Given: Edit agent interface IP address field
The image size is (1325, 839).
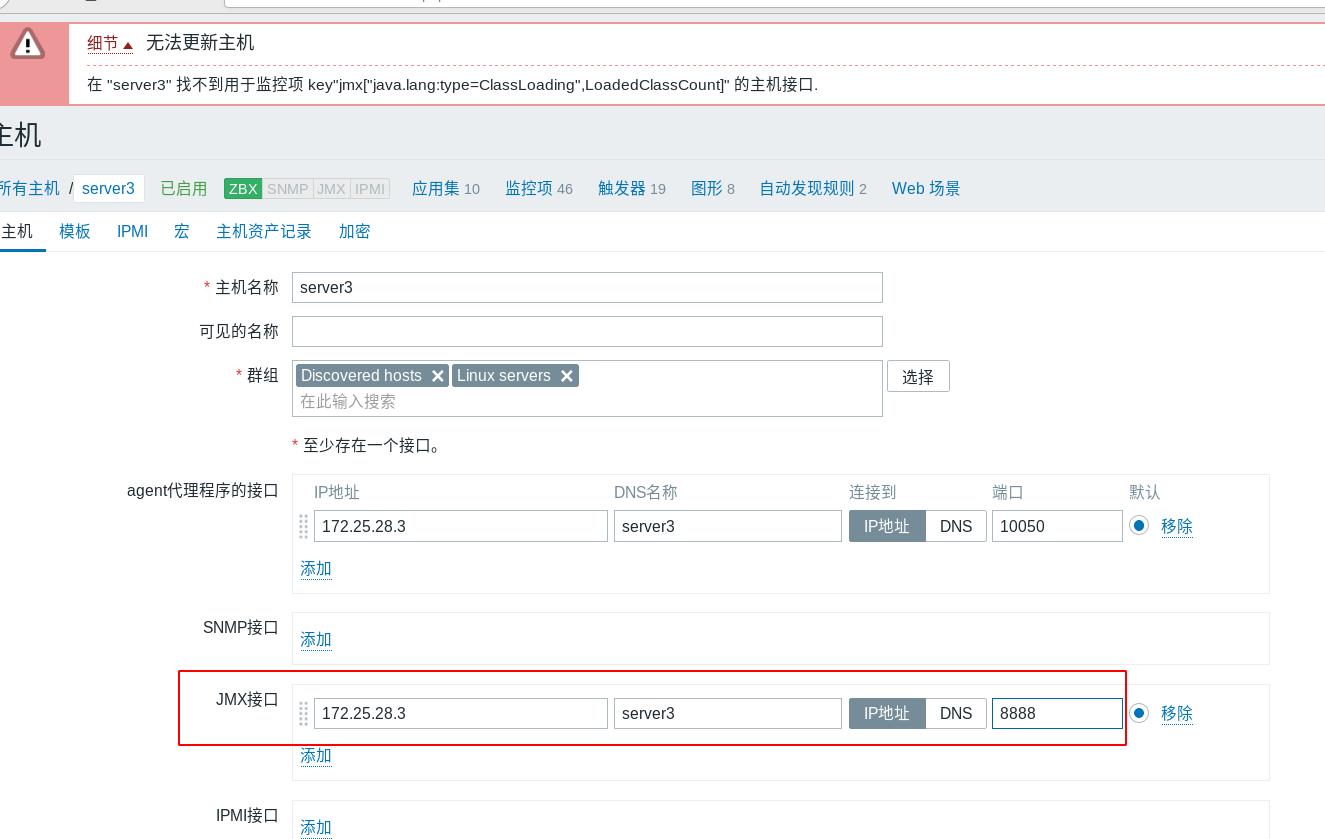Looking at the screenshot, I should click(461, 526).
